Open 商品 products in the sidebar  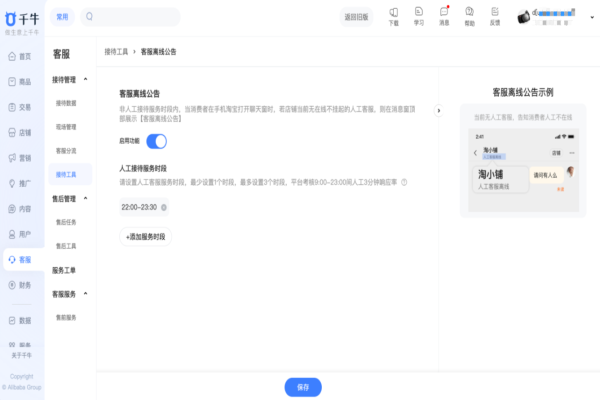[22, 81]
